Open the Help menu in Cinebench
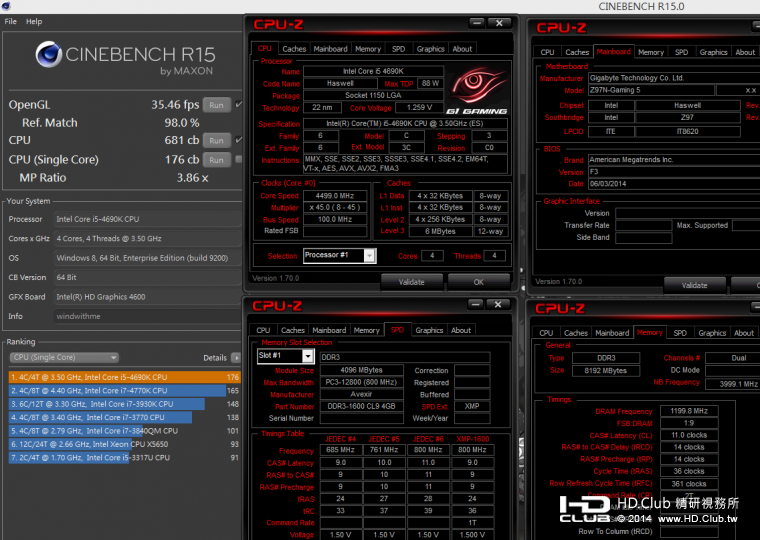This screenshot has width=760, height=540. click(x=34, y=21)
